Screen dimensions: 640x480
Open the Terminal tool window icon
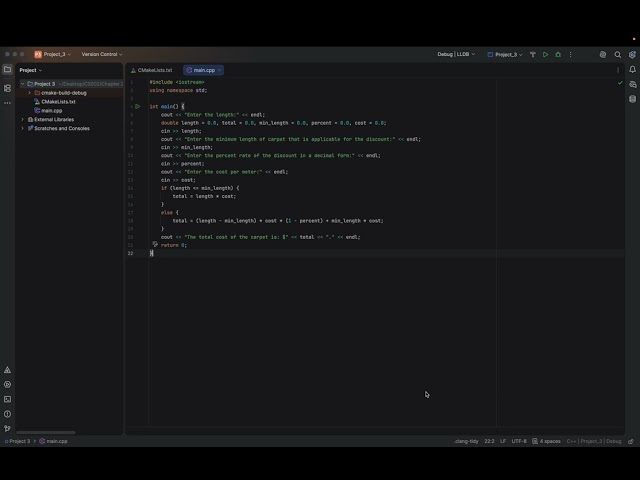click(7, 399)
